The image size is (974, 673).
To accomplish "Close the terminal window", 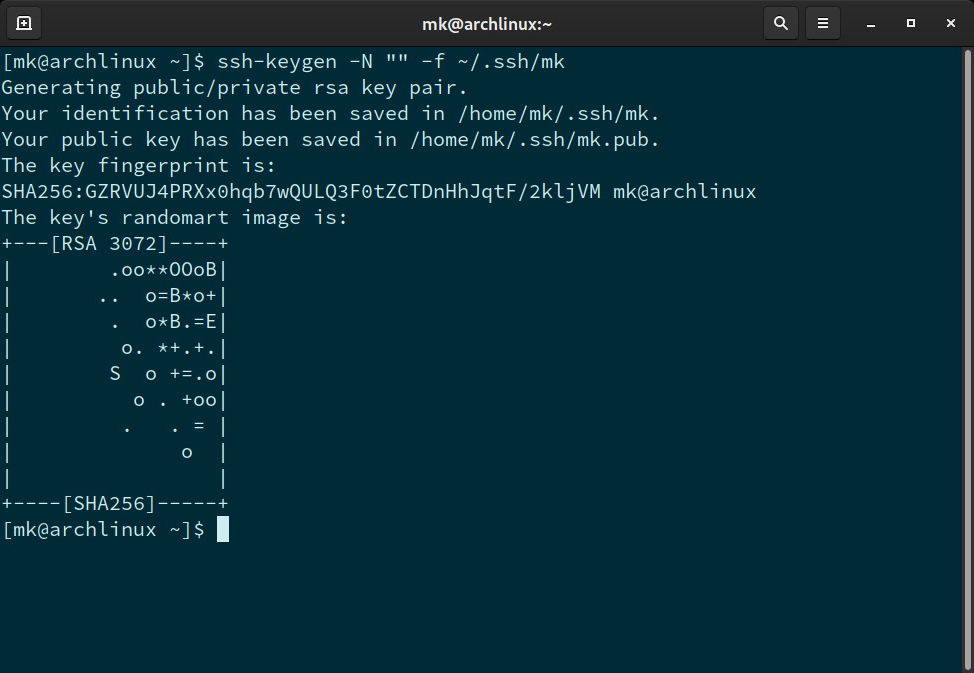I will 949,22.
